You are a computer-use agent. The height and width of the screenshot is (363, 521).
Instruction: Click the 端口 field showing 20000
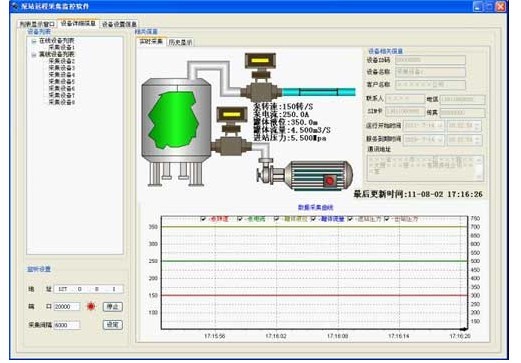(67, 307)
